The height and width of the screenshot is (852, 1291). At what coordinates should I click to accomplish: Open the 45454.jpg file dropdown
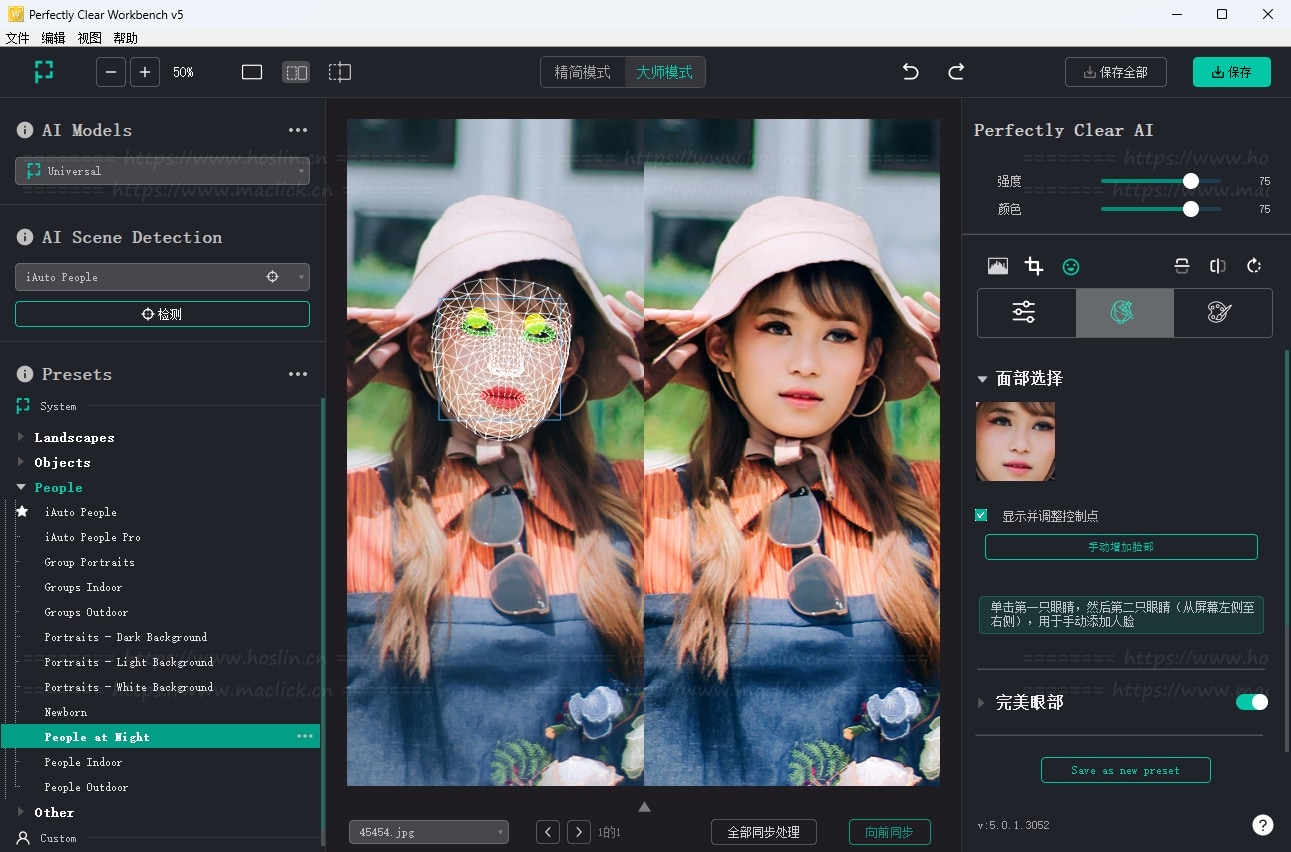point(428,832)
